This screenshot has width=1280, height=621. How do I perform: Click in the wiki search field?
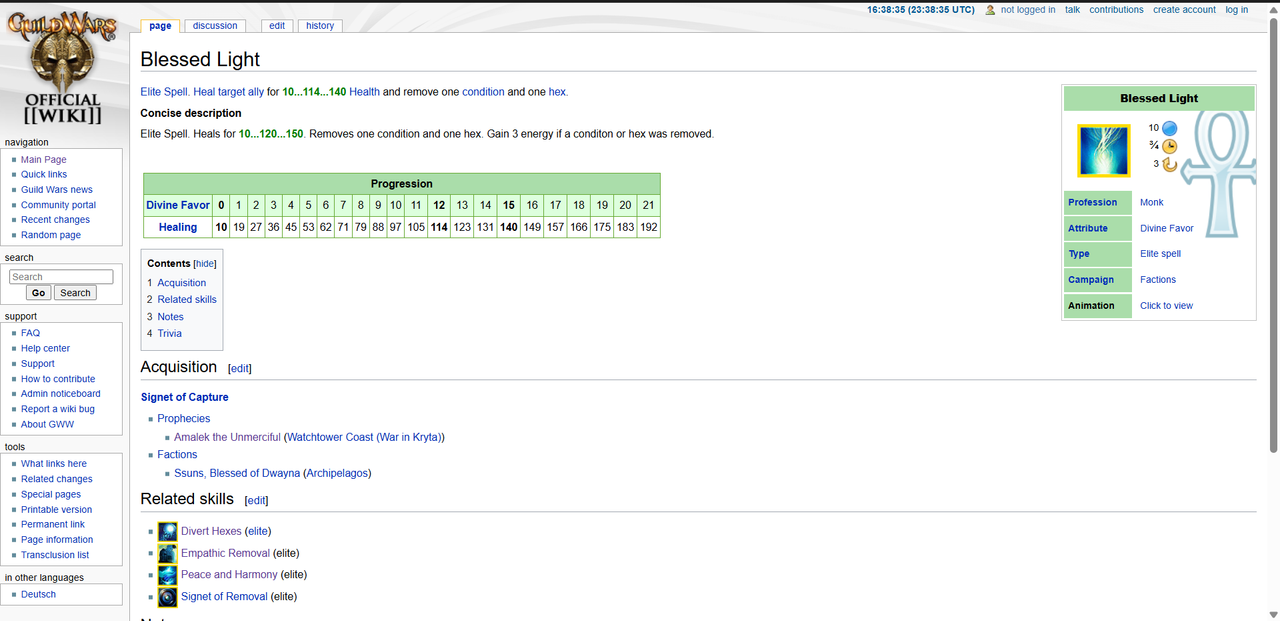[61, 277]
